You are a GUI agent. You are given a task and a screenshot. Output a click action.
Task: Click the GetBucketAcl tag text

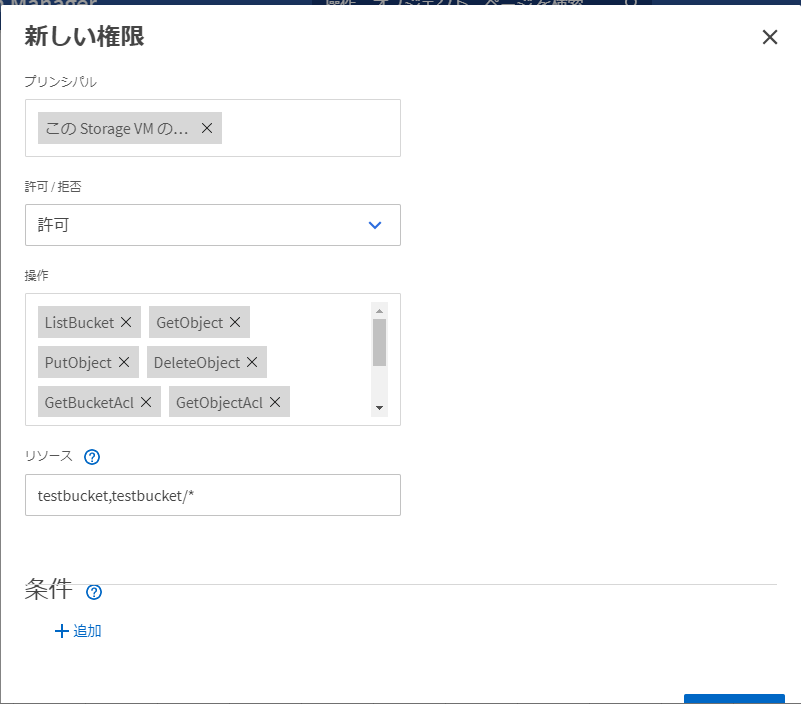point(89,403)
